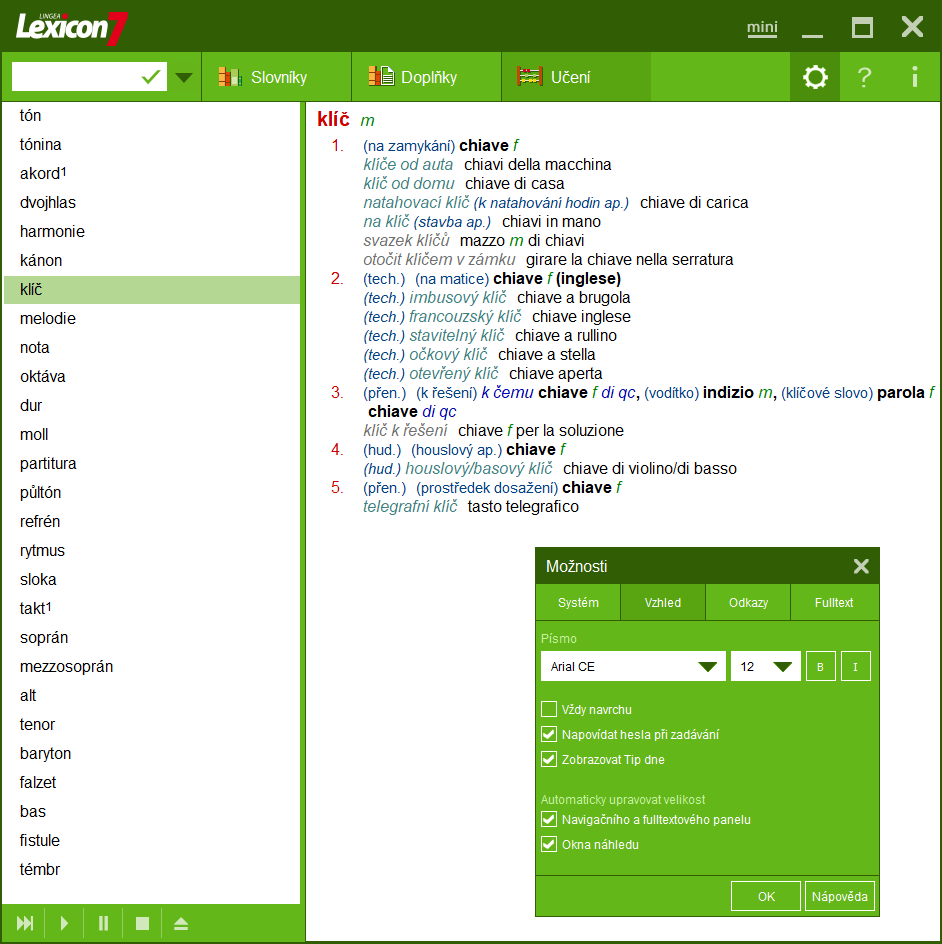Image resolution: width=942 pixels, height=944 pixels.
Task: Start playback with play icon
Action: [x=64, y=923]
